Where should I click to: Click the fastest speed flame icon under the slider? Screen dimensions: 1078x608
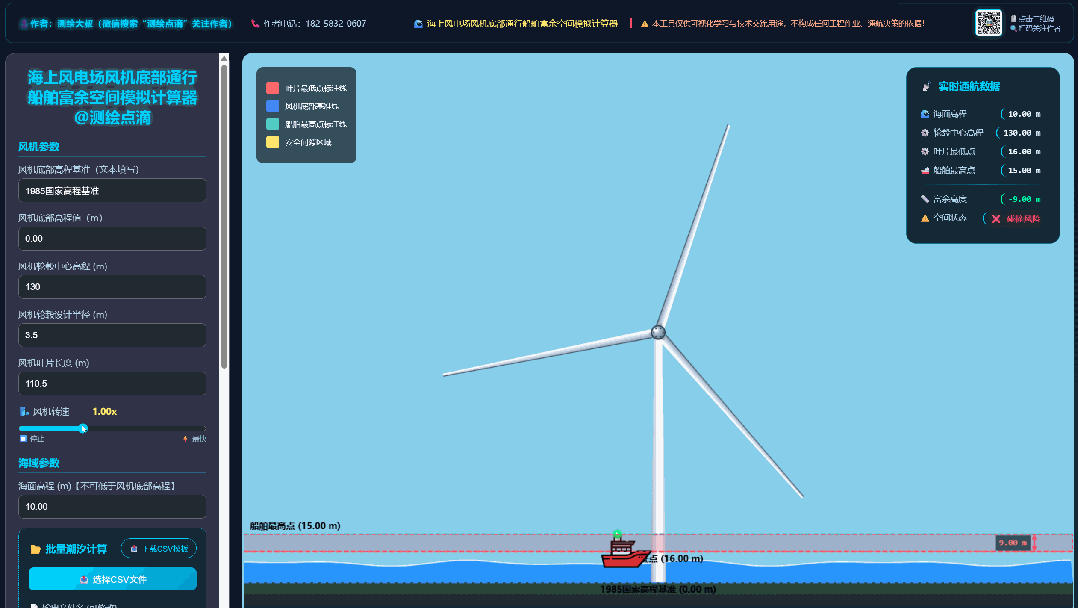[185, 439]
